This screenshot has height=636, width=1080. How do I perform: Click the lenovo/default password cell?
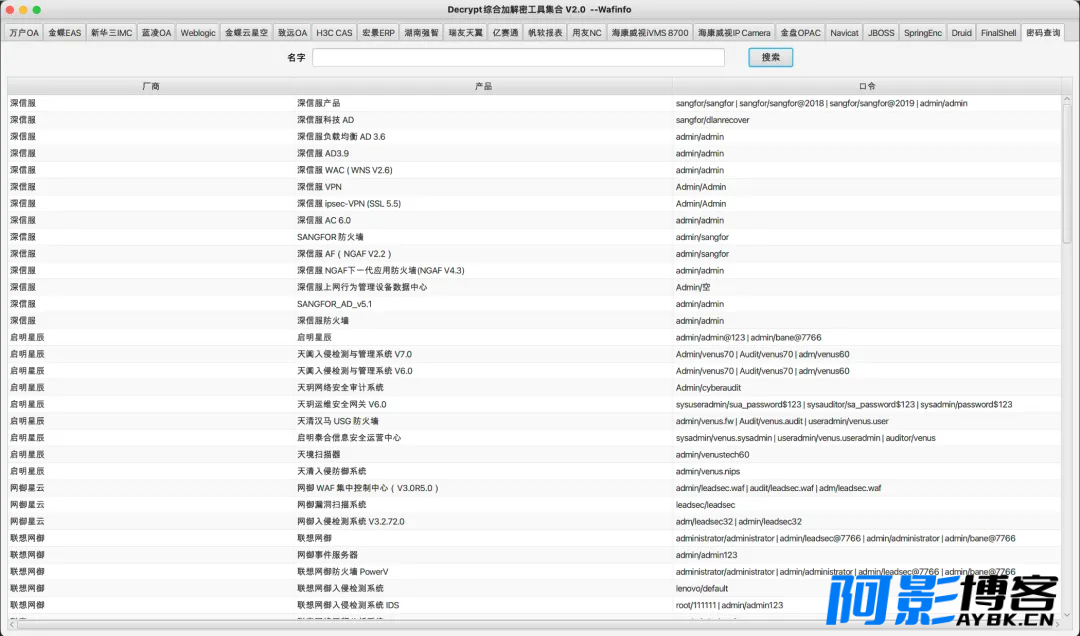point(867,588)
